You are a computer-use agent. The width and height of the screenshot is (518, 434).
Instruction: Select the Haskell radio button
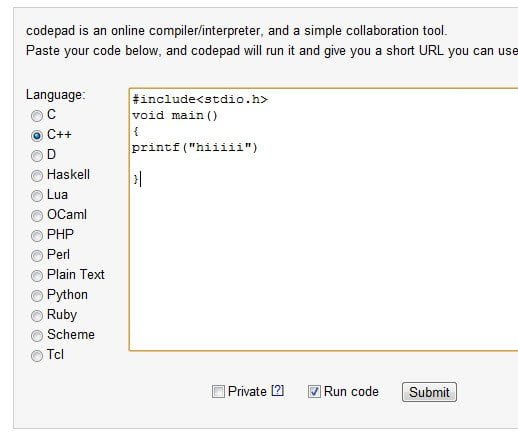point(37,176)
